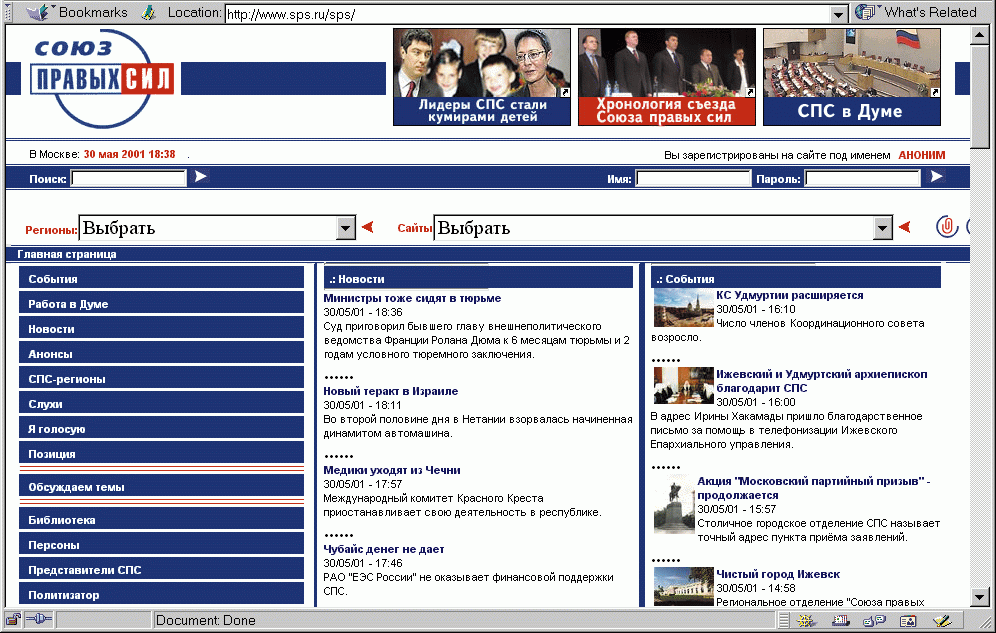Click the vertical scrollbar thumb
Viewport: 996px width, 633px height.
tap(979, 97)
